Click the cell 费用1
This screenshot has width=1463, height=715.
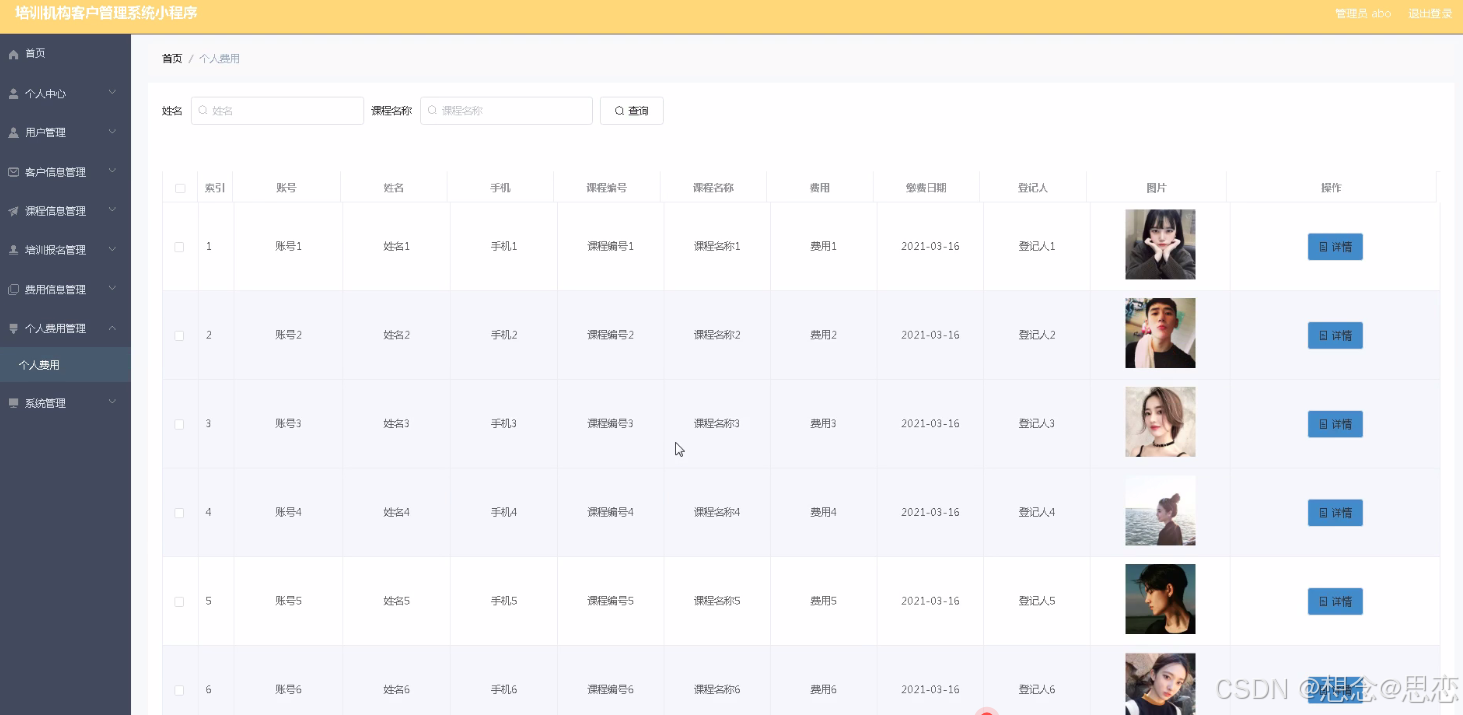[823, 246]
